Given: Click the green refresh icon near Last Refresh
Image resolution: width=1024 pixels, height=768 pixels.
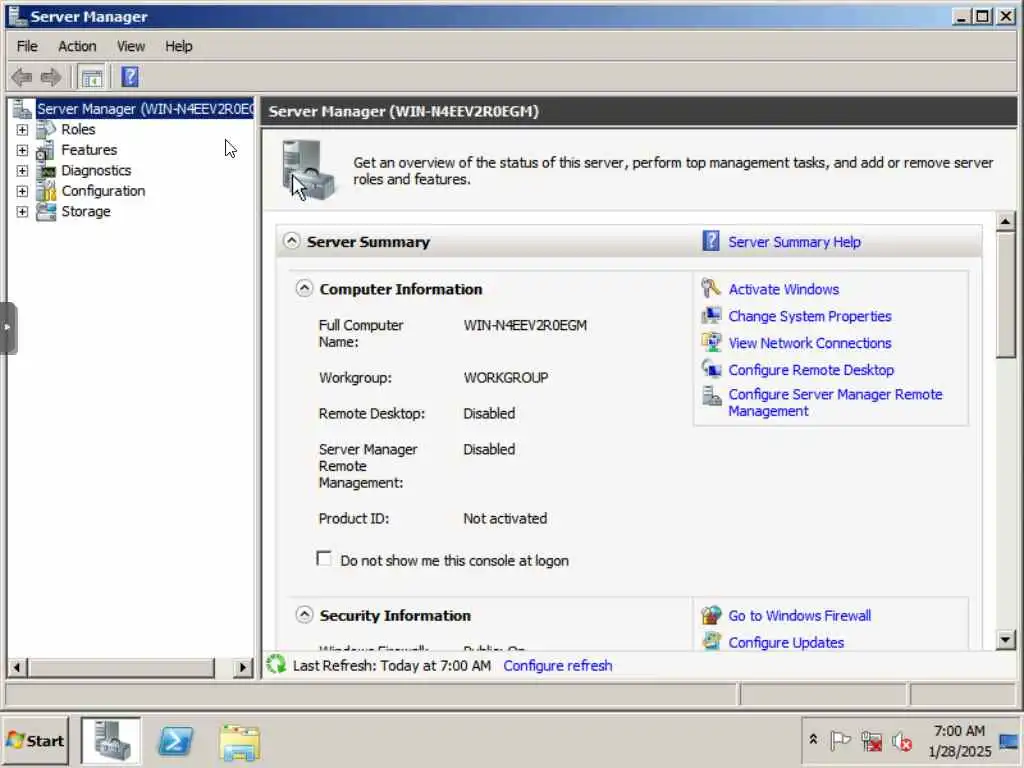Looking at the screenshot, I should (x=276, y=665).
